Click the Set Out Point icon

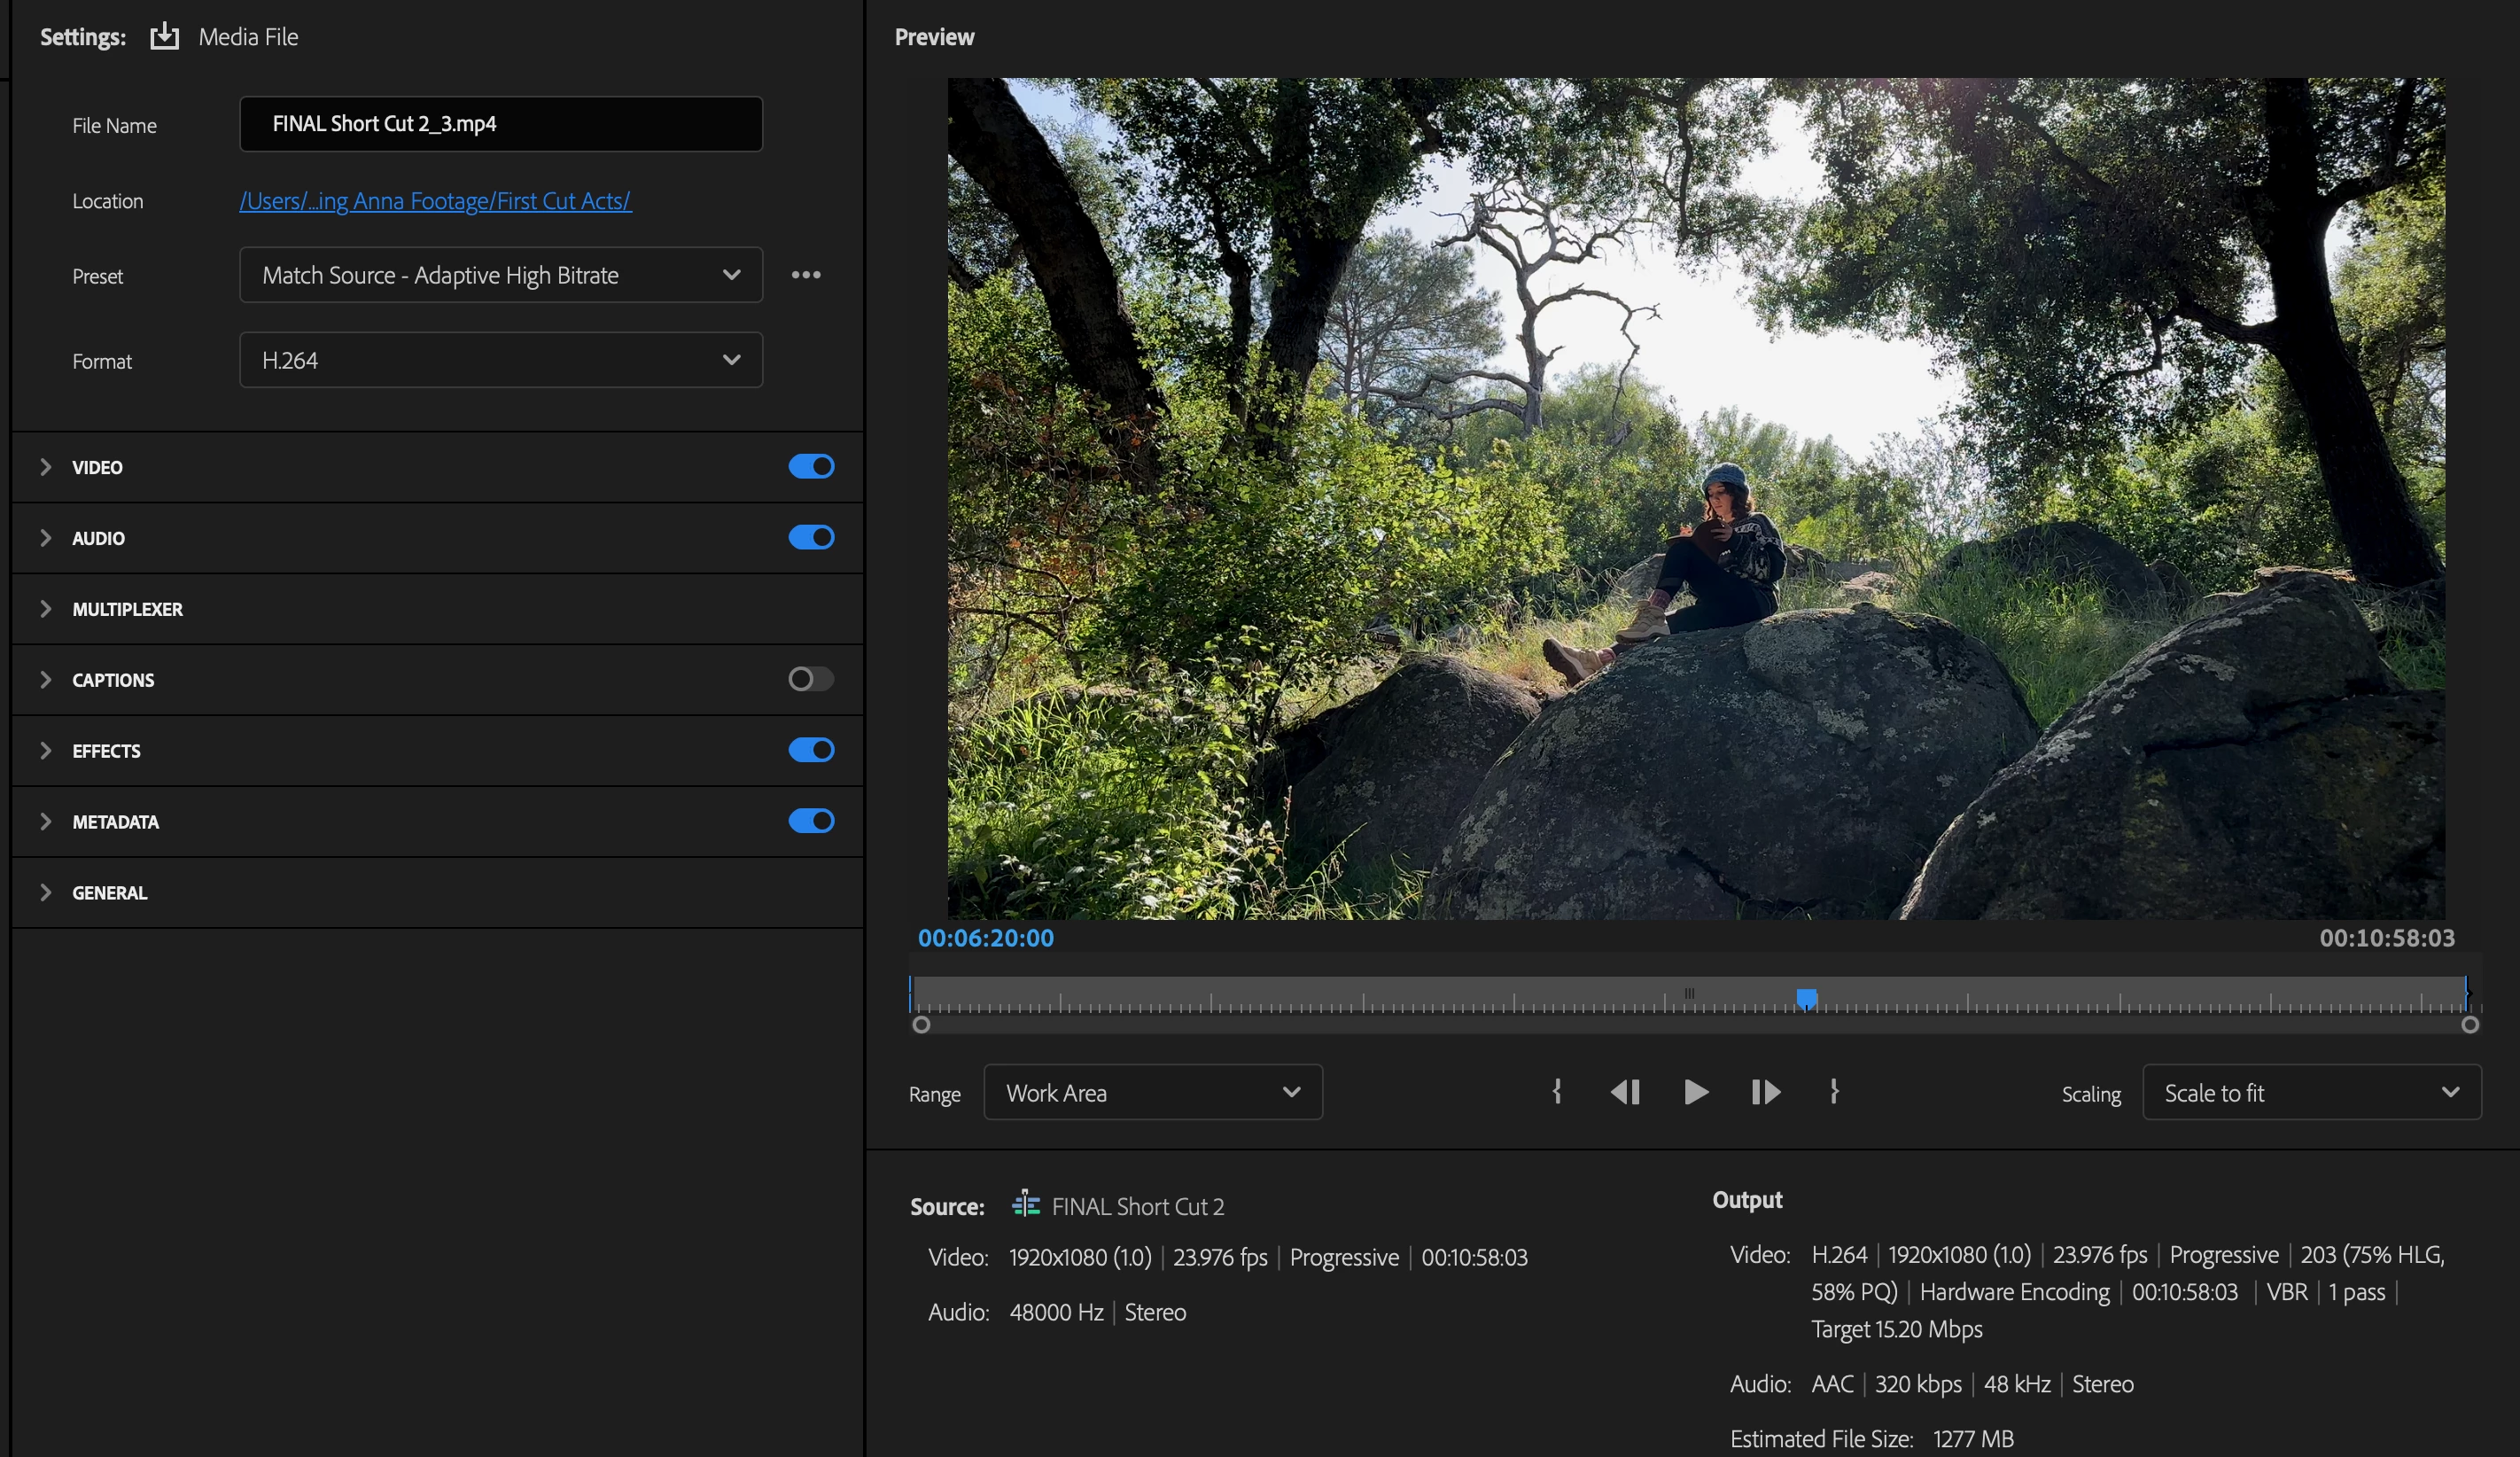[x=1834, y=1091]
